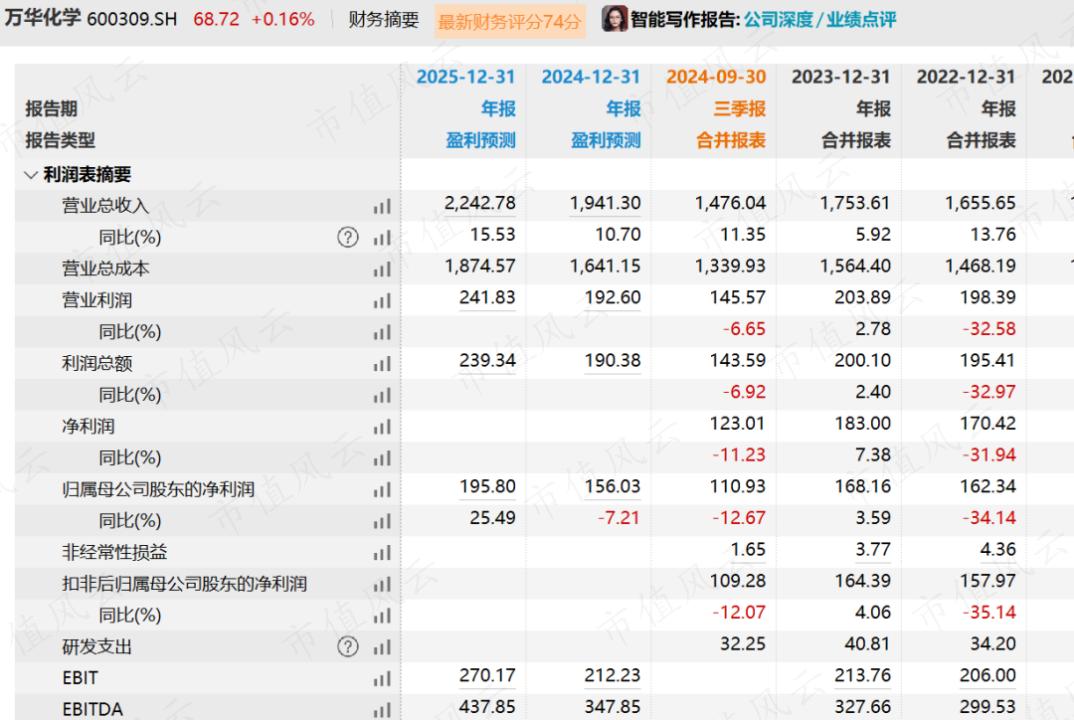Click total profit value 190.38
The height and width of the screenshot is (720, 1074).
click(612, 361)
